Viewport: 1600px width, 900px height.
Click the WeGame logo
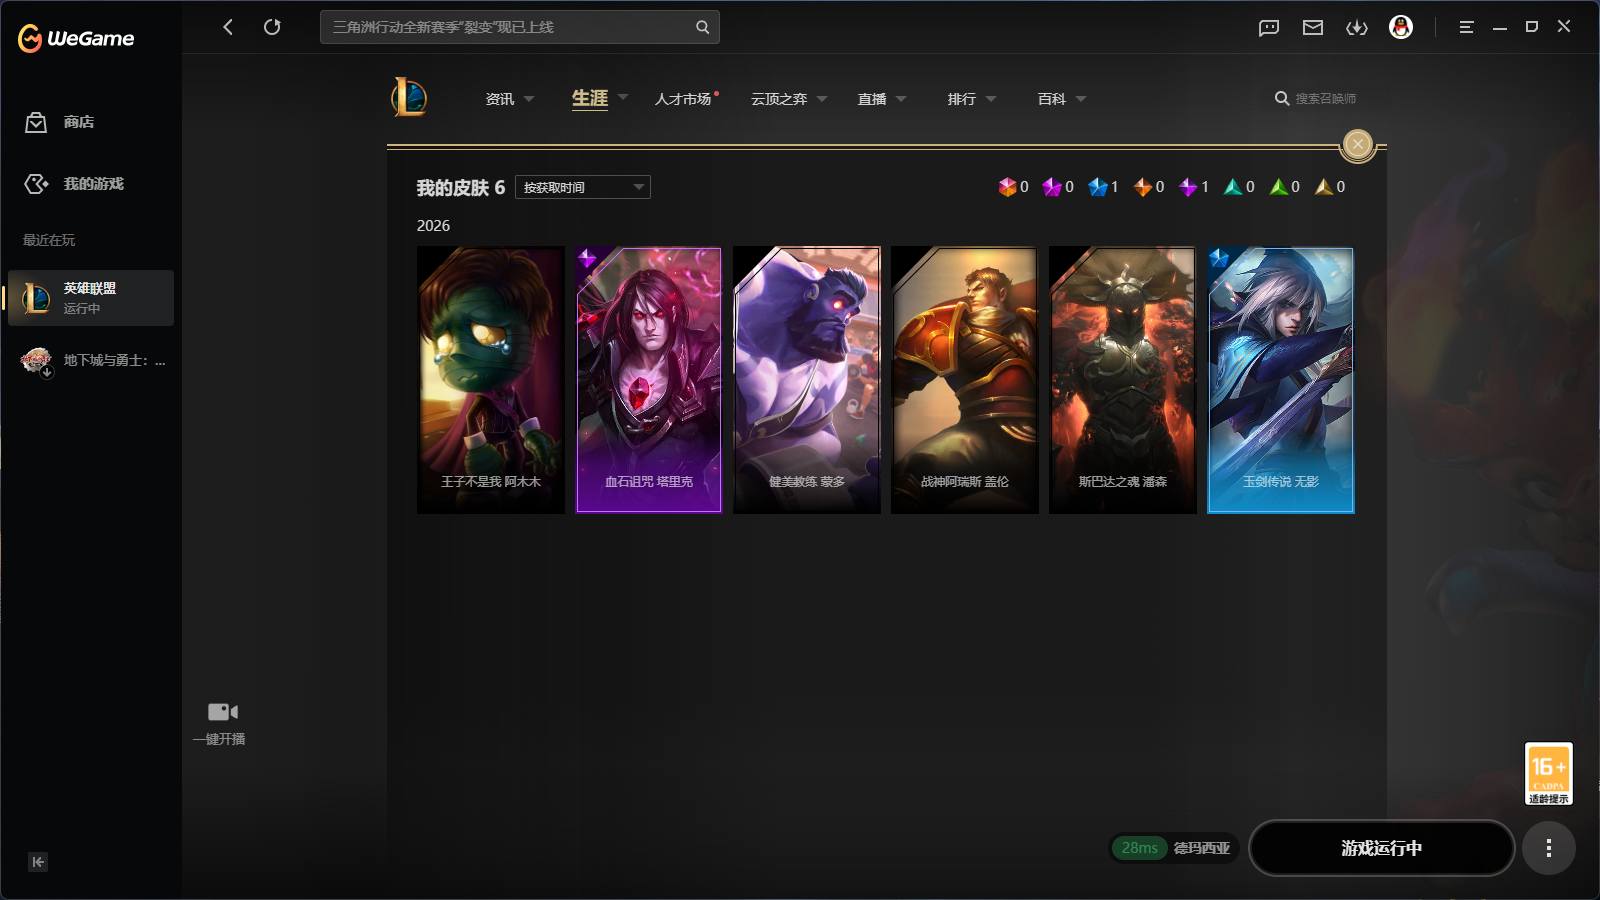click(x=76, y=38)
